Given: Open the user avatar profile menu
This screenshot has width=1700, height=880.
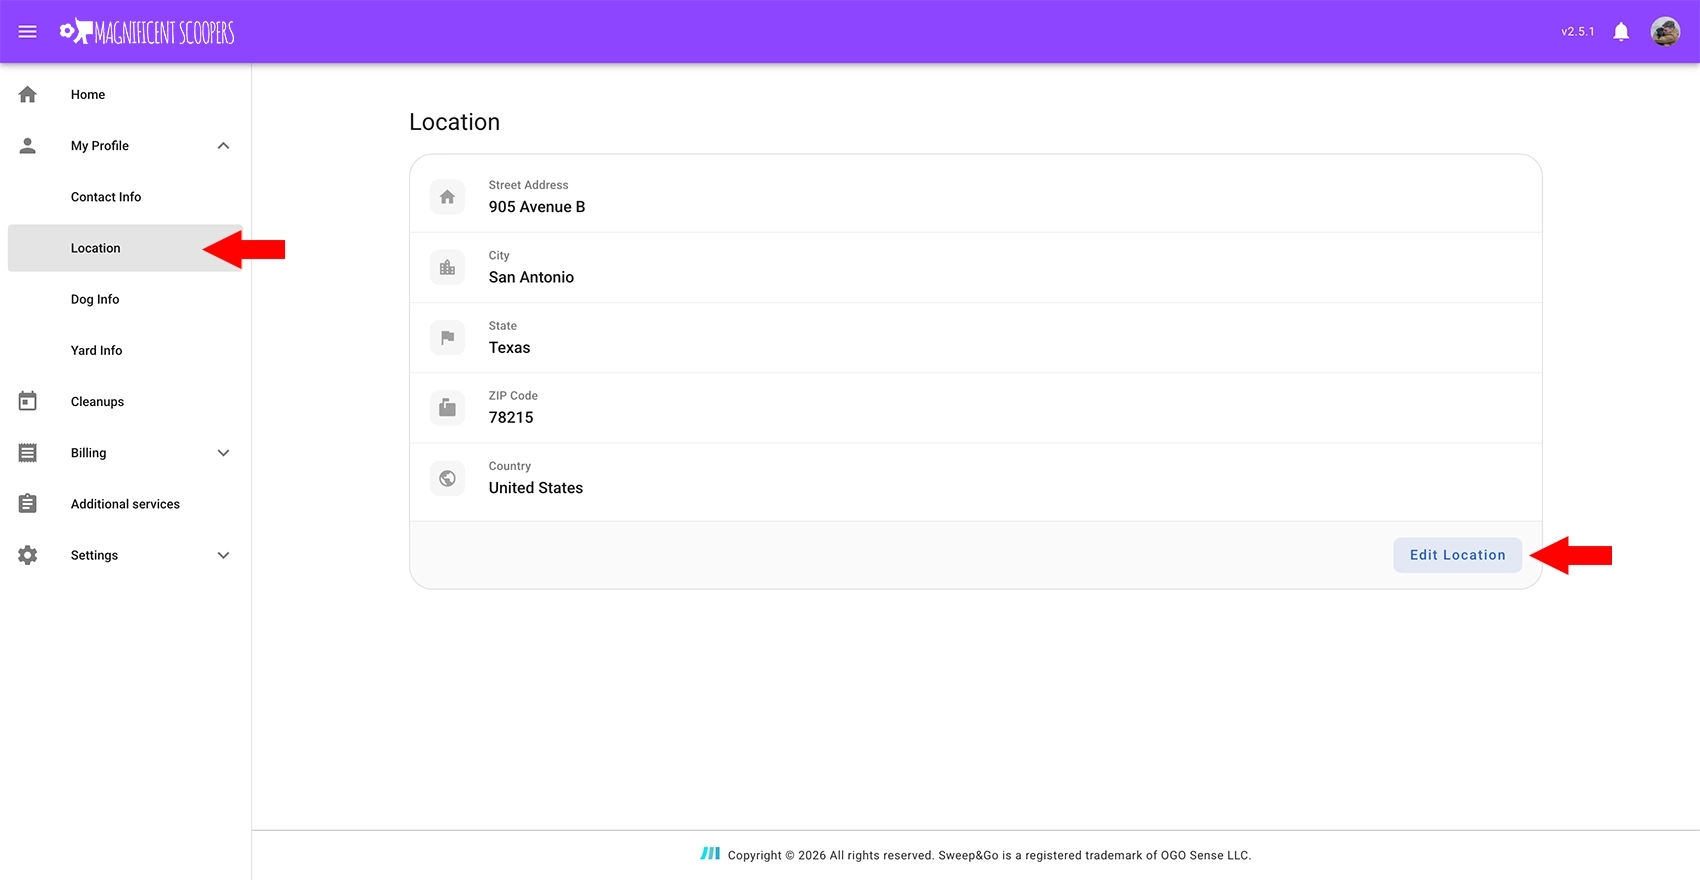Looking at the screenshot, I should (x=1665, y=32).
